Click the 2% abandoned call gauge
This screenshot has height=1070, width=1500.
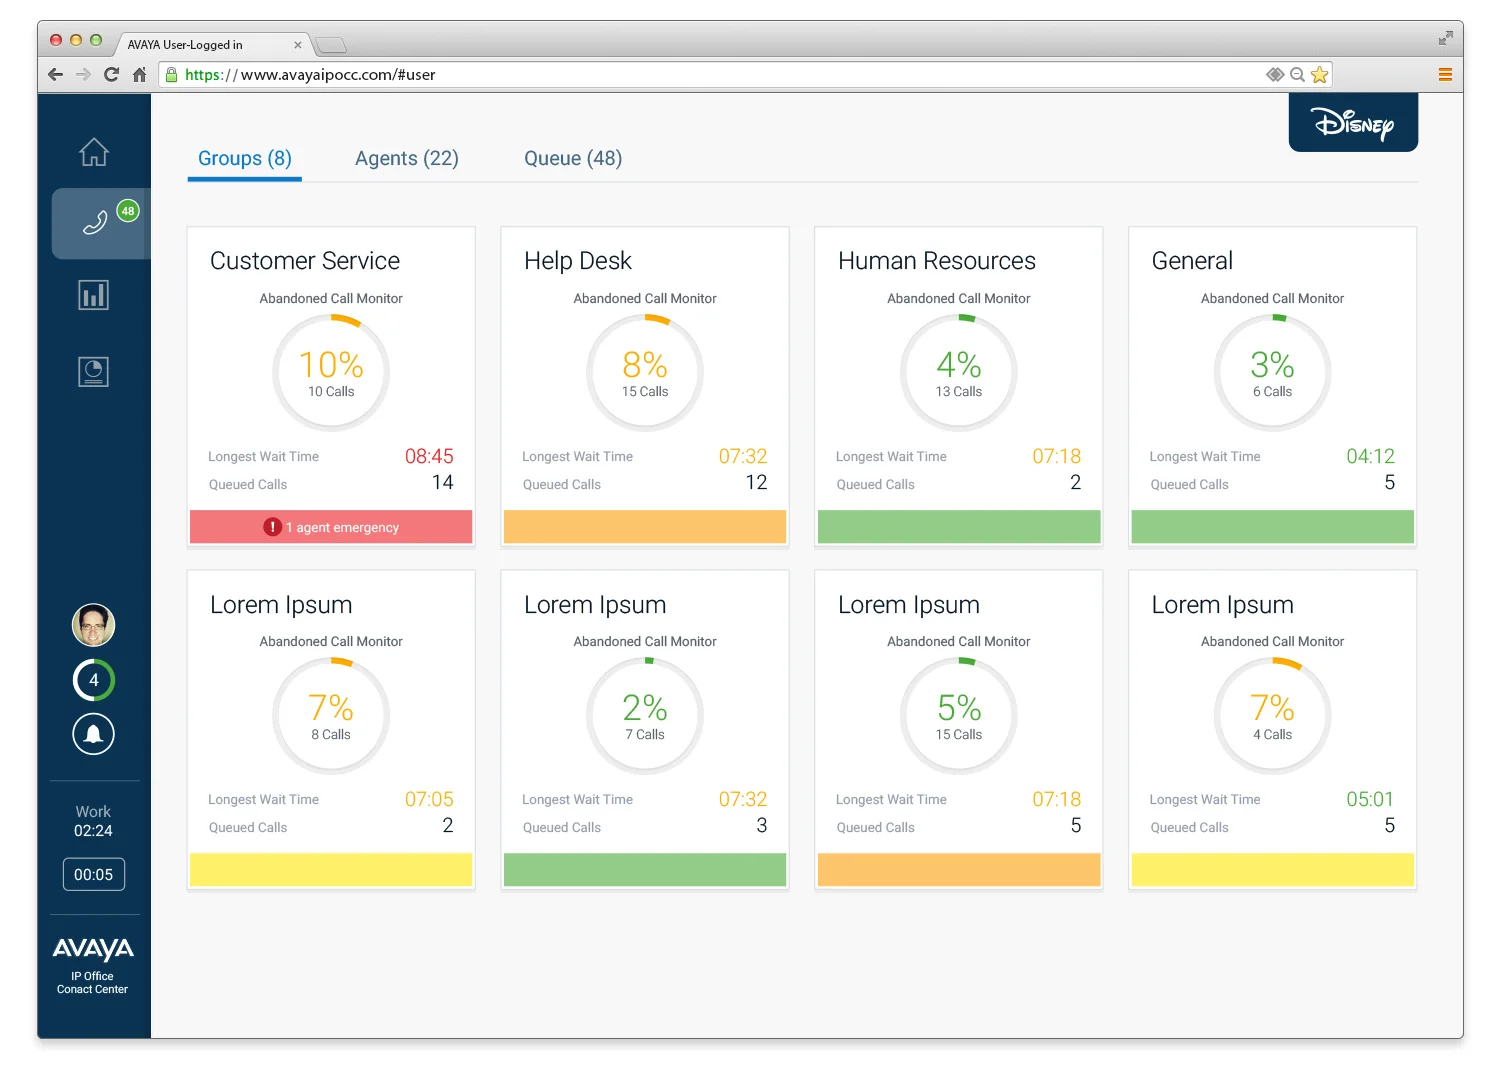(x=645, y=716)
